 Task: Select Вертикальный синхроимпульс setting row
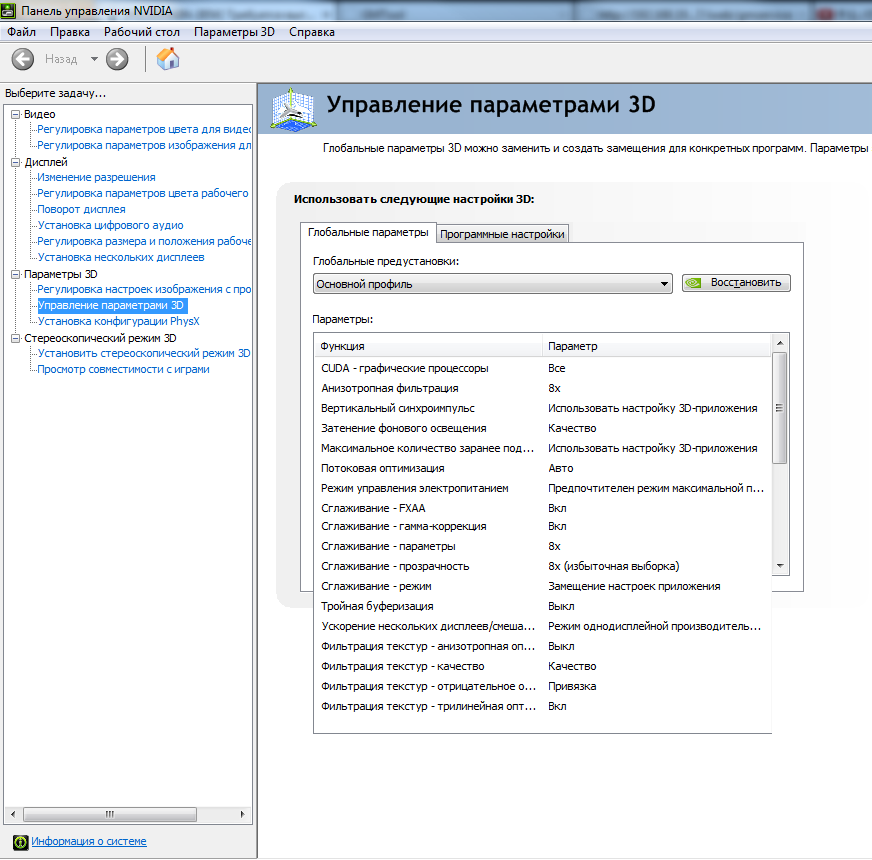click(x=543, y=408)
